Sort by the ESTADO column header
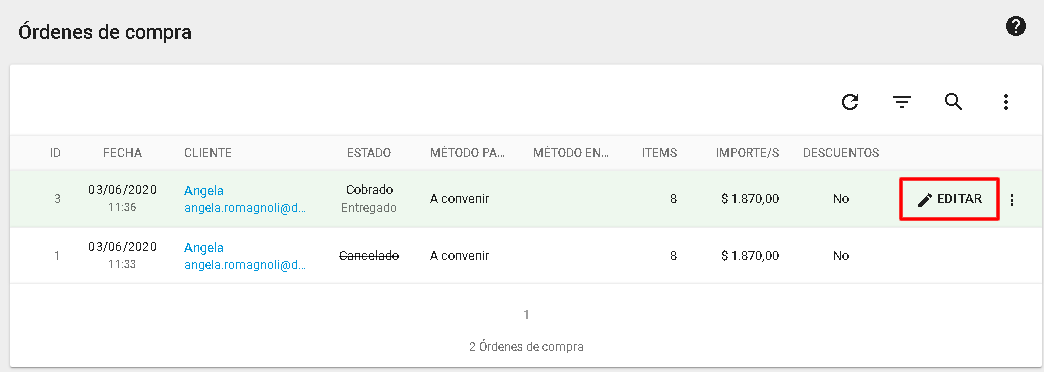The width and height of the screenshot is (1044, 372). pyautogui.click(x=369, y=152)
